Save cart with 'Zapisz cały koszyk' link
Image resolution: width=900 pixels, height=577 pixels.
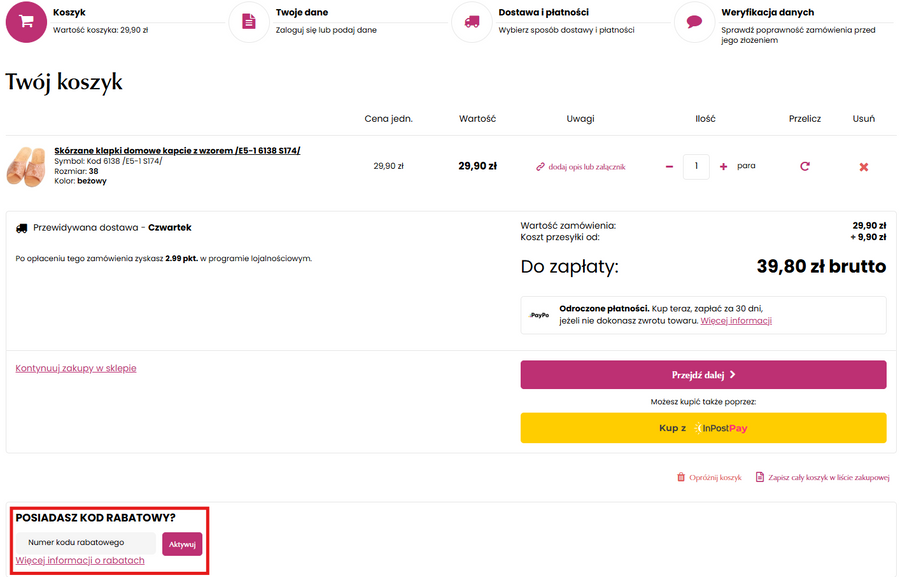coord(822,478)
